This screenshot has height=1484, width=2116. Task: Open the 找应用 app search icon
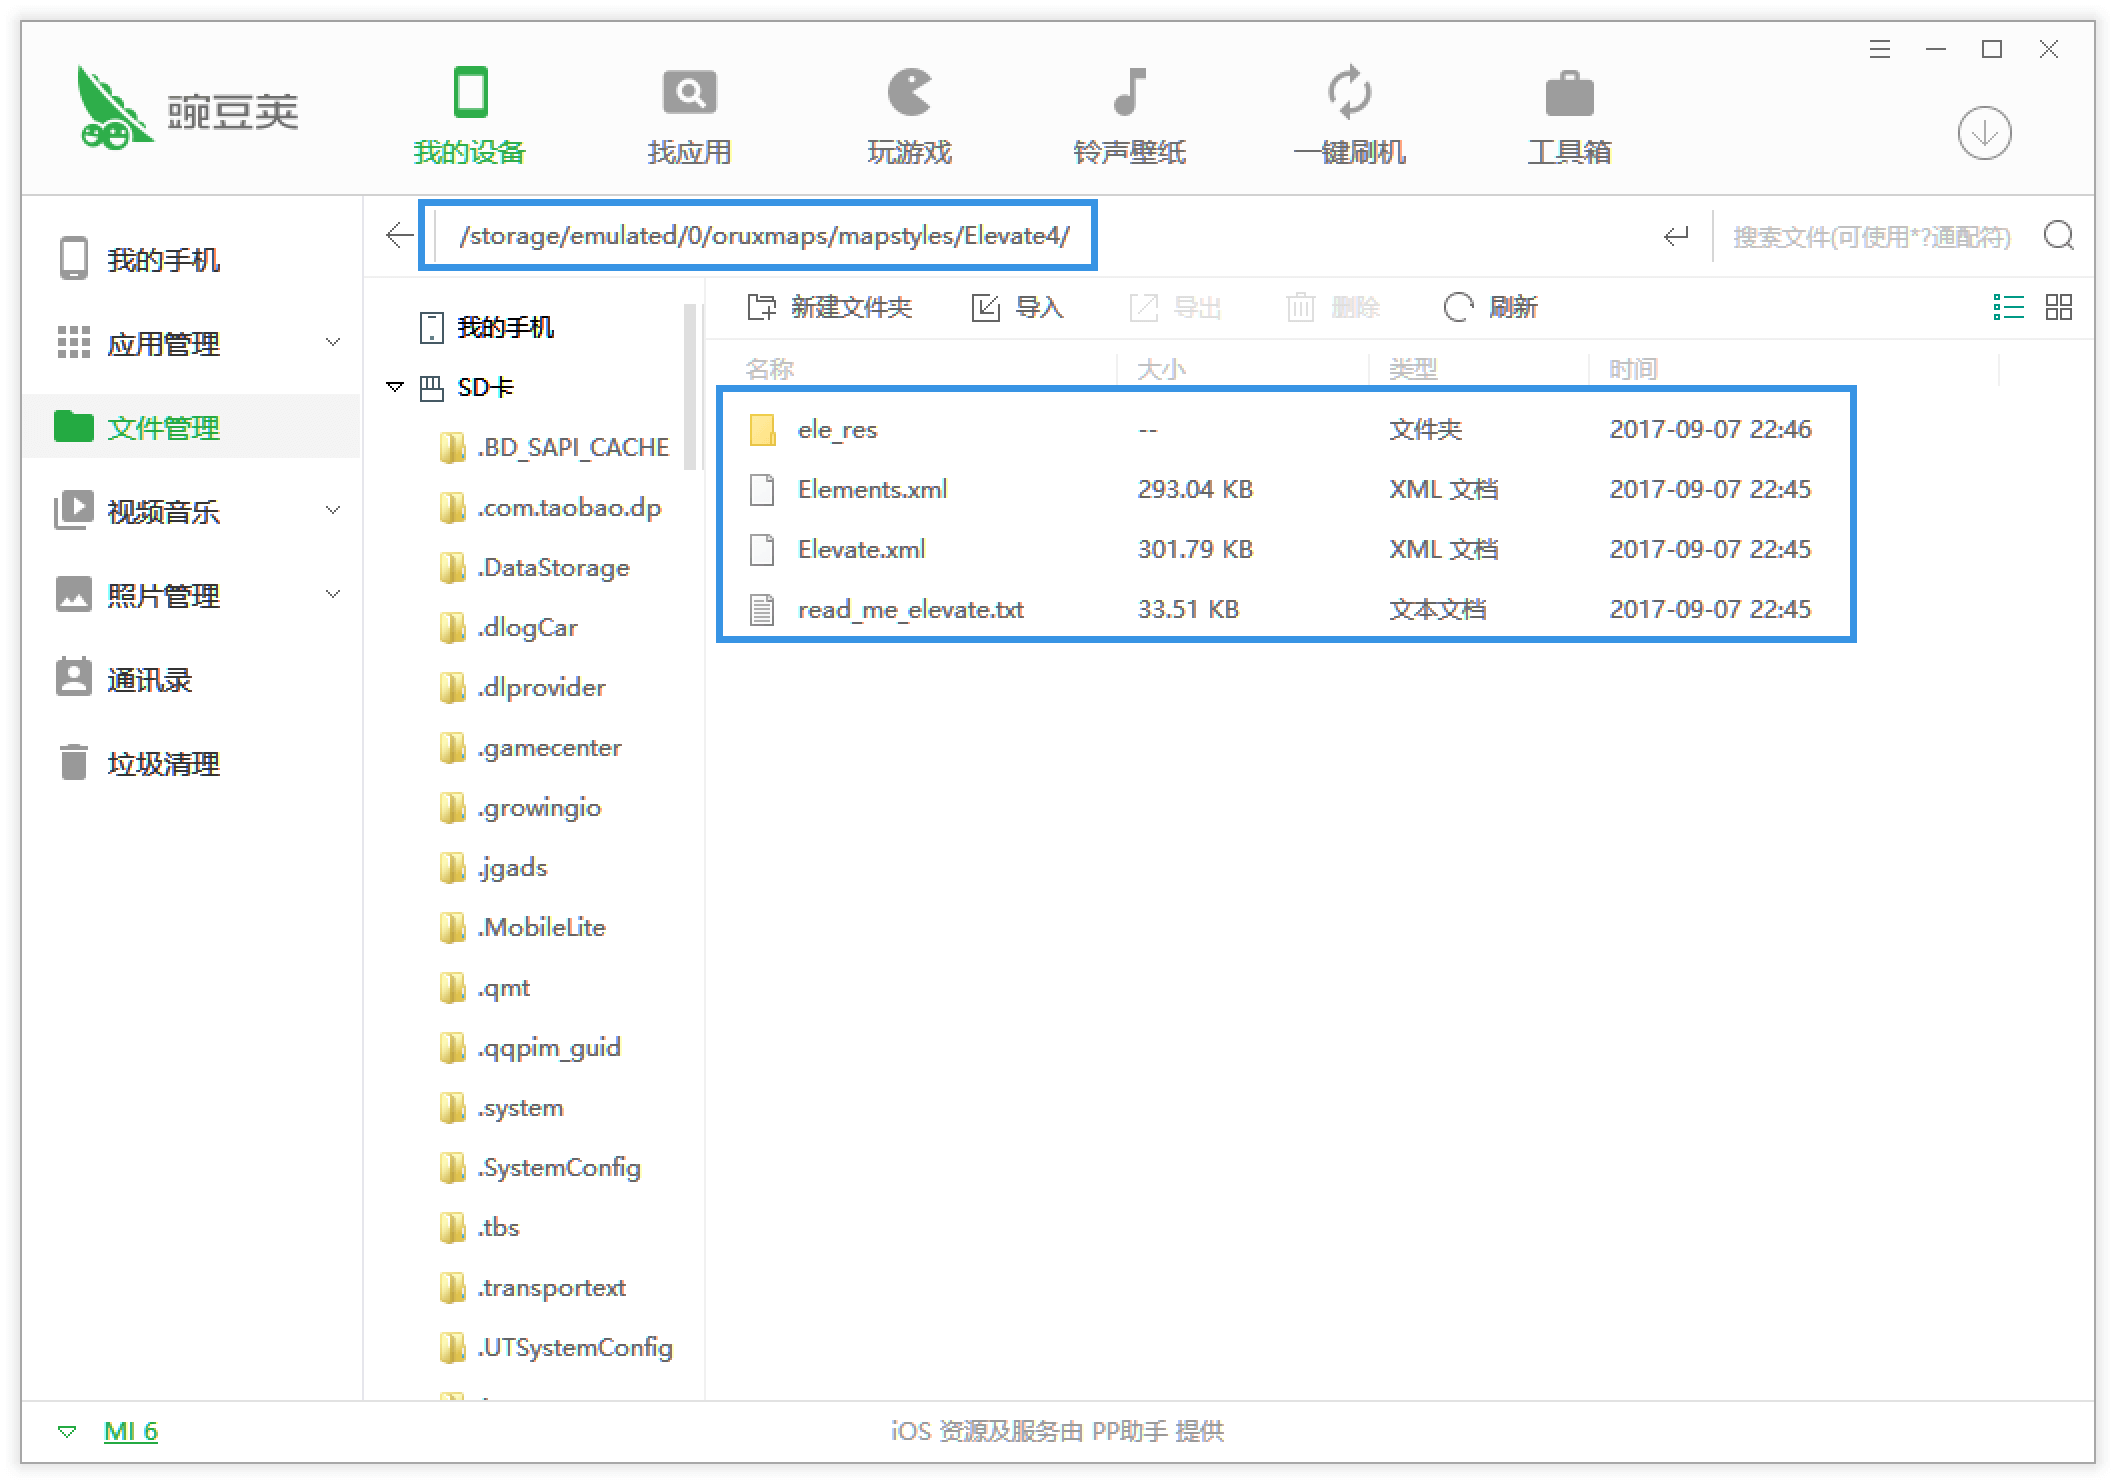point(689,95)
